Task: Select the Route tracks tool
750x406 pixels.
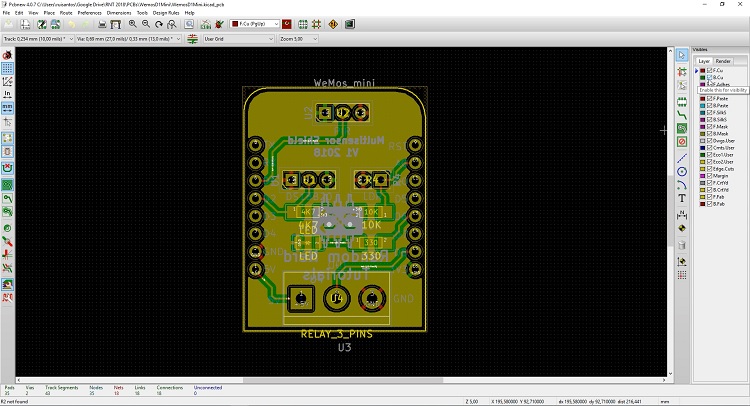Action: (x=682, y=114)
